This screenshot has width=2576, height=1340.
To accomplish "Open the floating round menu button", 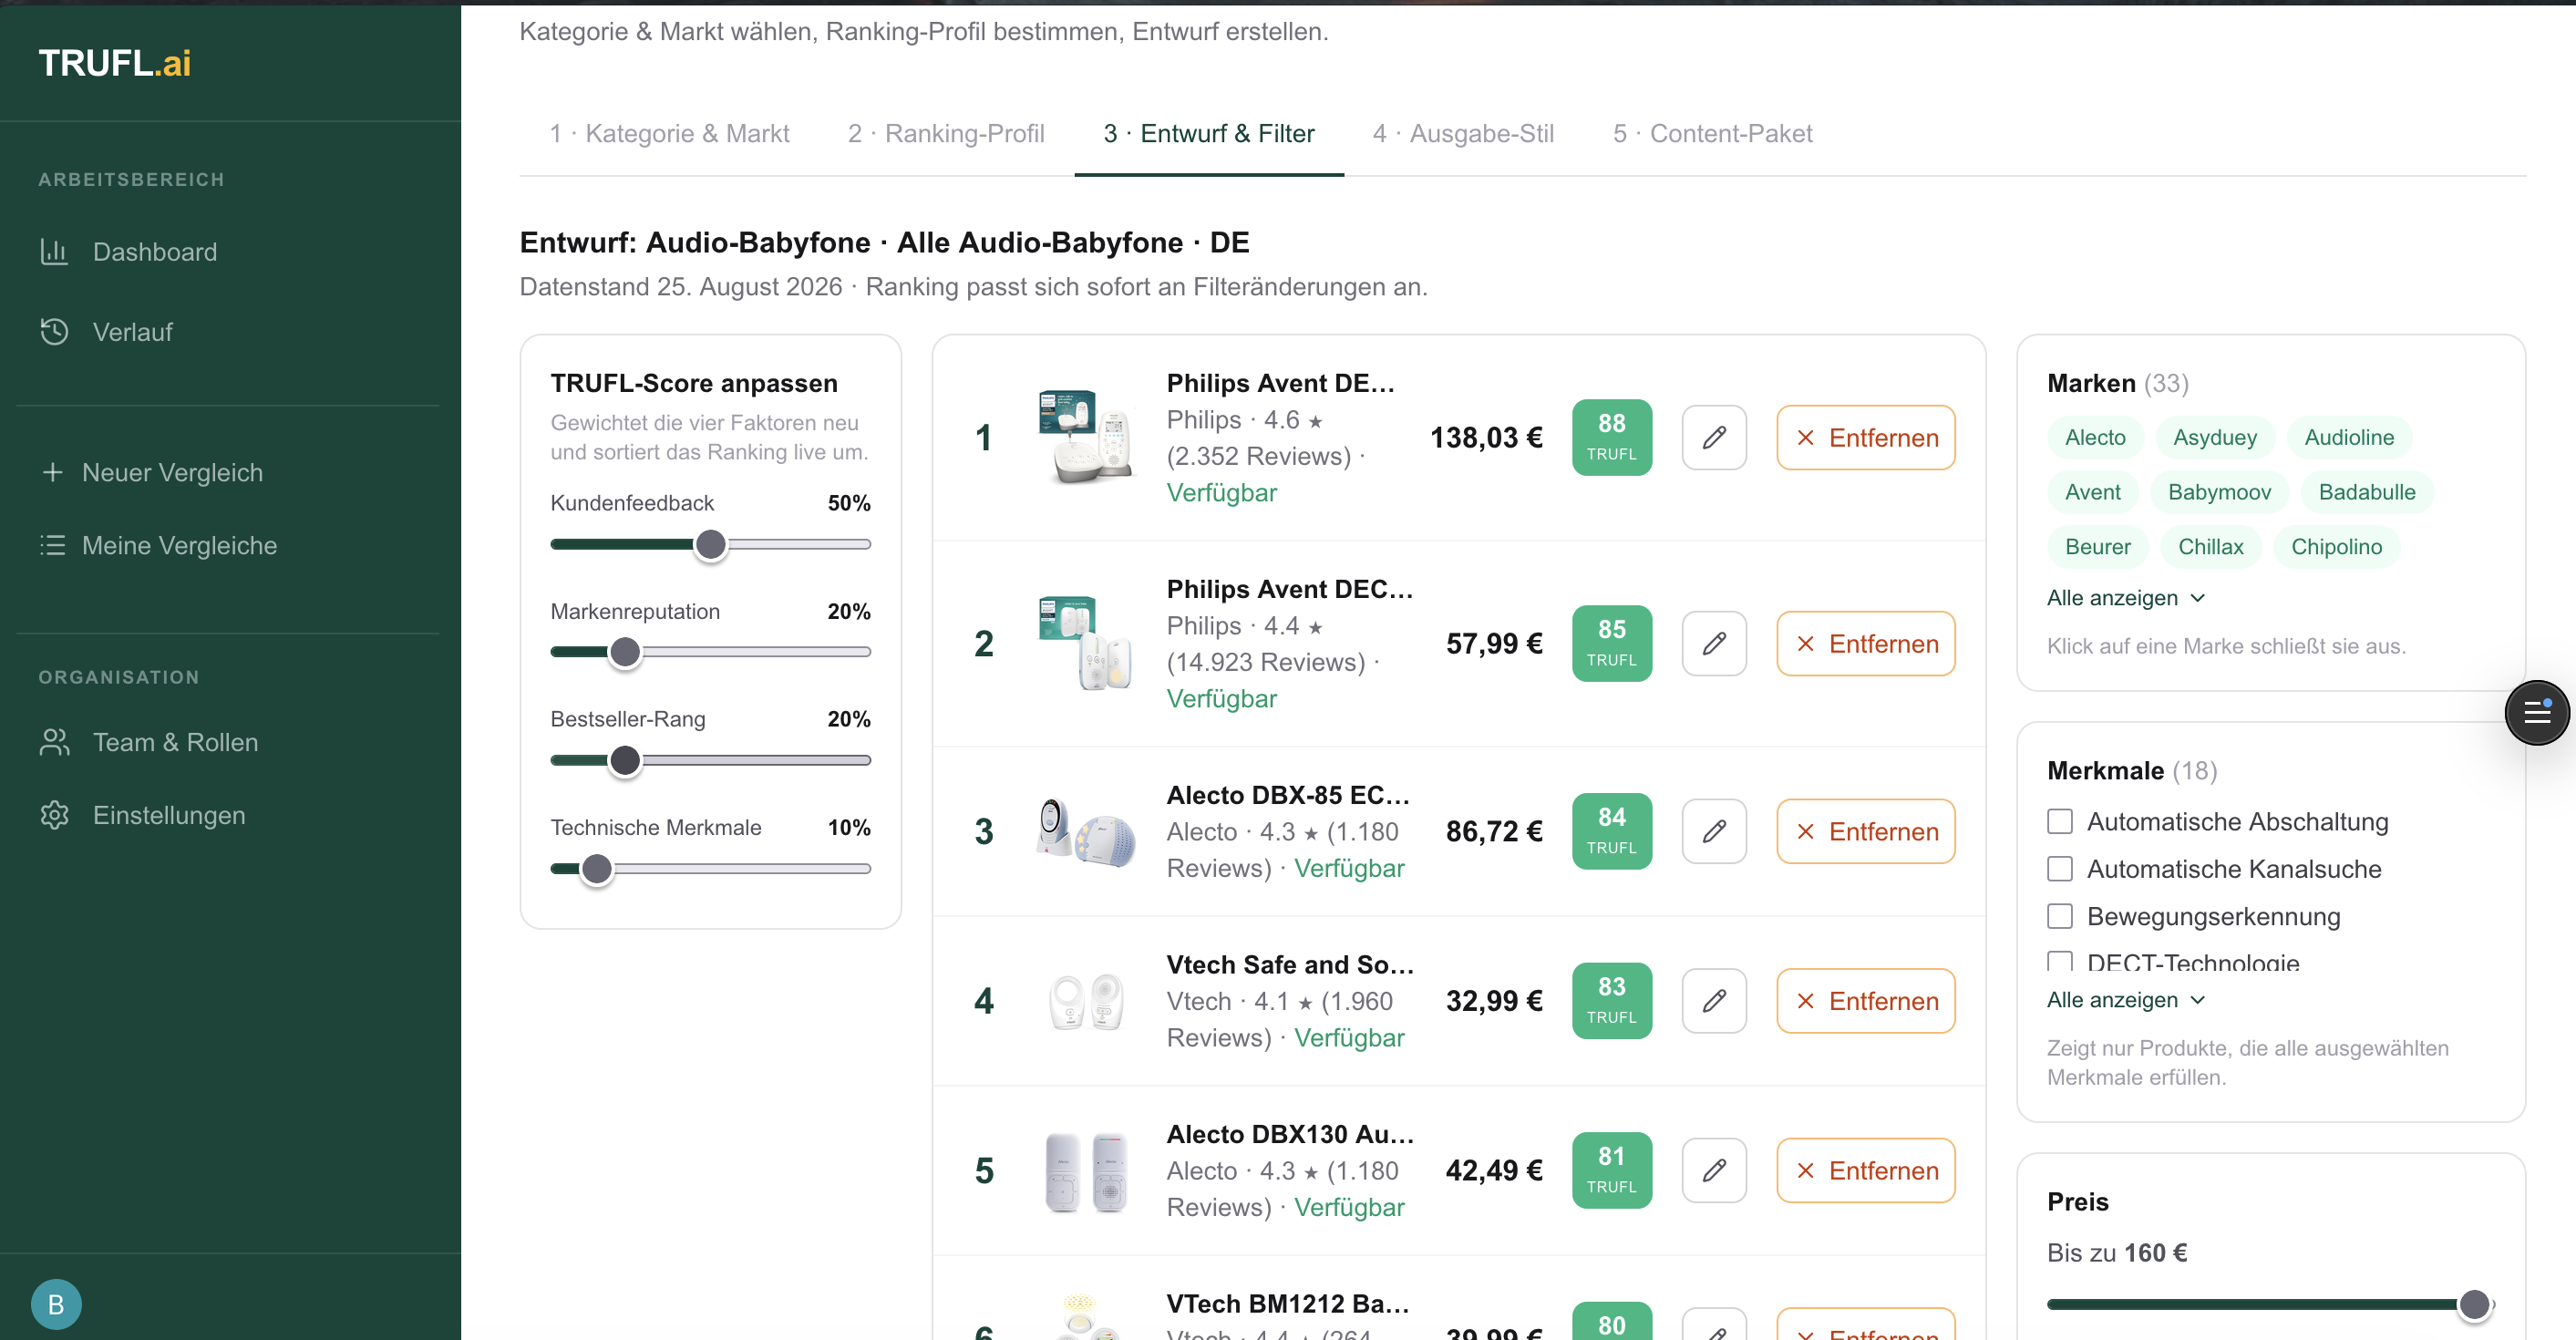I will point(2537,712).
